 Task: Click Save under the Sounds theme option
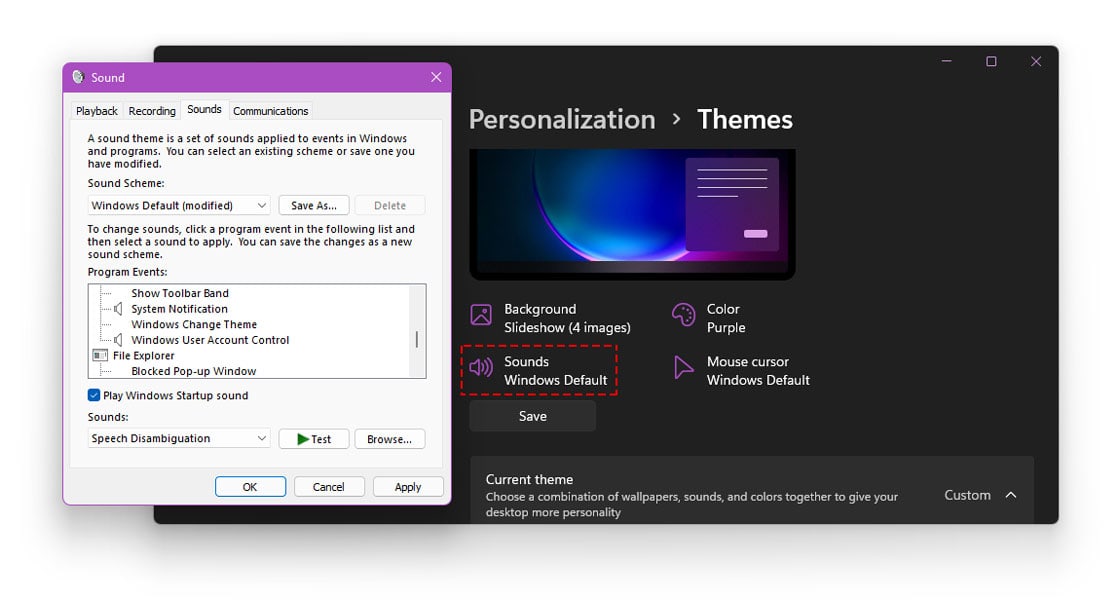(x=532, y=415)
